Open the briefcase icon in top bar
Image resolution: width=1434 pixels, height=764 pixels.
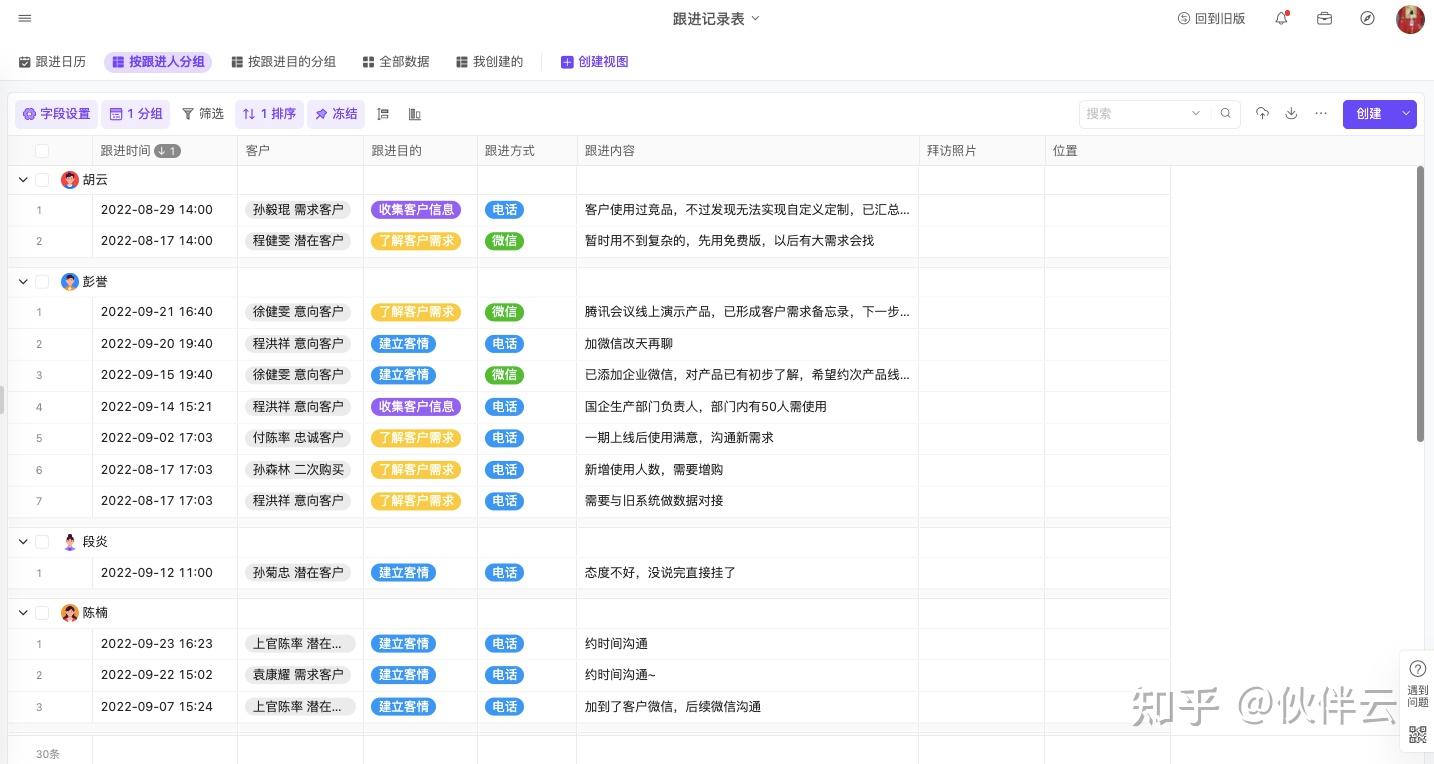pyautogui.click(x=1324, y=18)
